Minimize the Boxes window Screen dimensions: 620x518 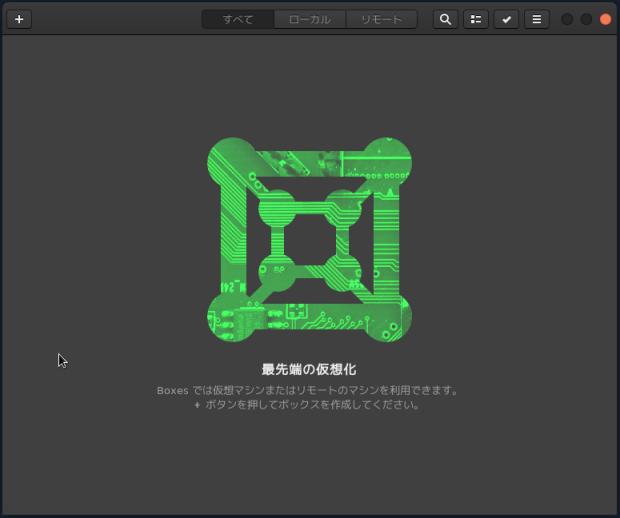click(x=567, y=19)
